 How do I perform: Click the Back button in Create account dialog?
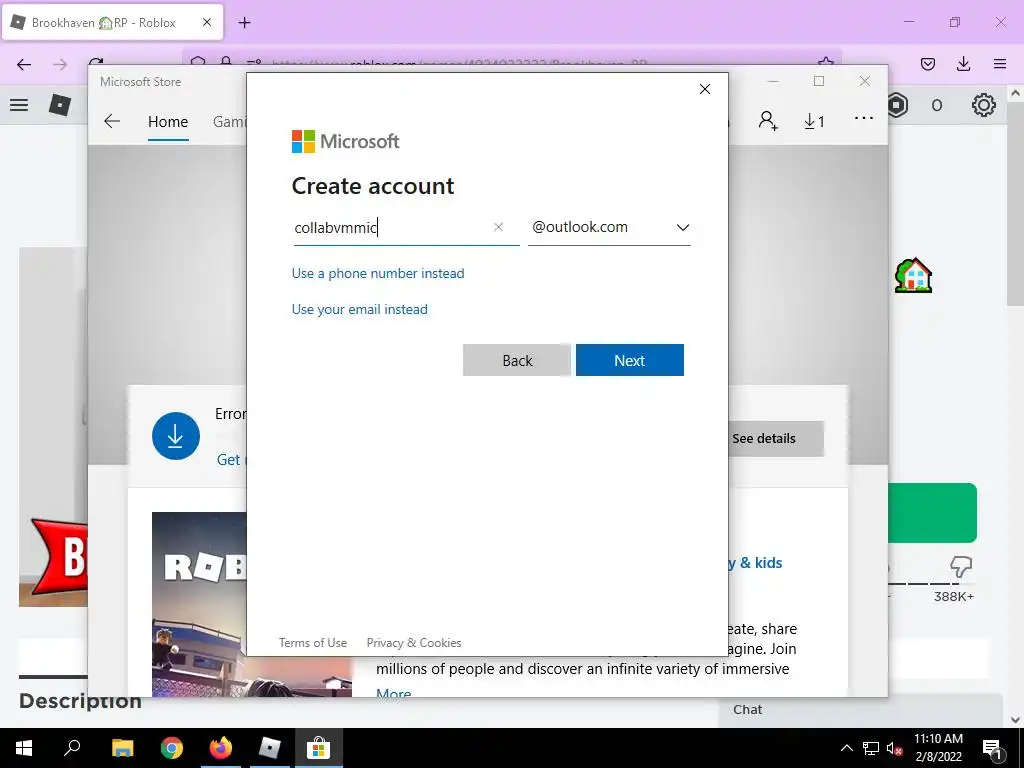517,360
